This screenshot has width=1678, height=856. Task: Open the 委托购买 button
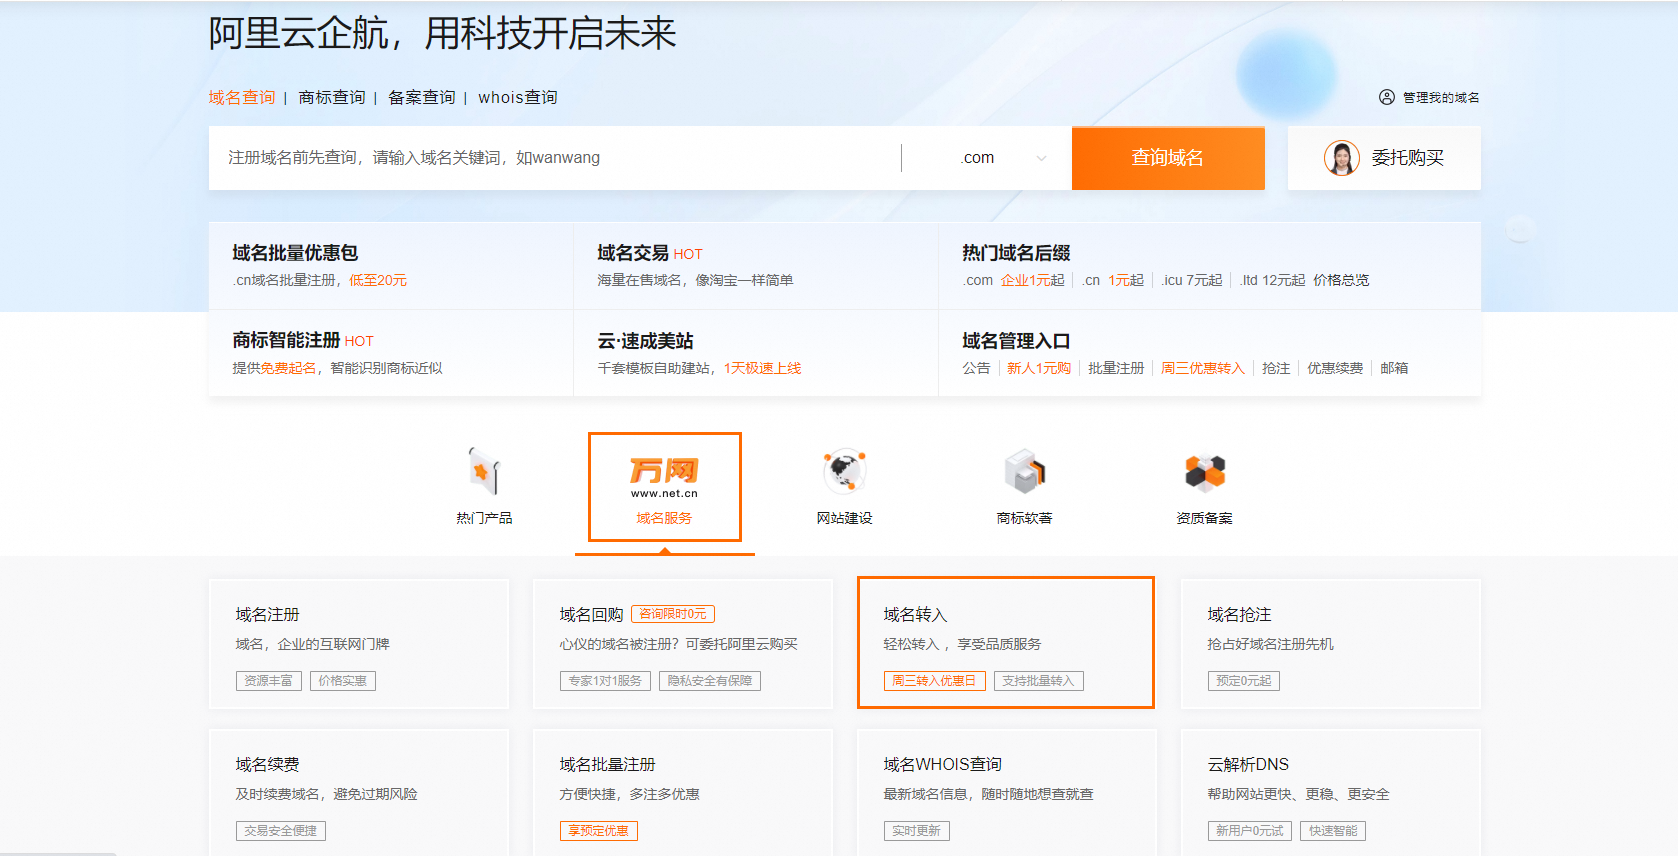pyautogui.click(x=1384, y=158)
